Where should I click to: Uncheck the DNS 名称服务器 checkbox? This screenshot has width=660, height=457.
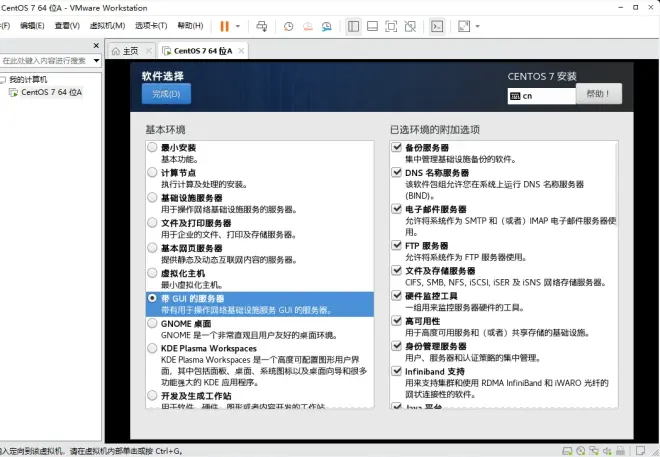(x=397, y=172)
